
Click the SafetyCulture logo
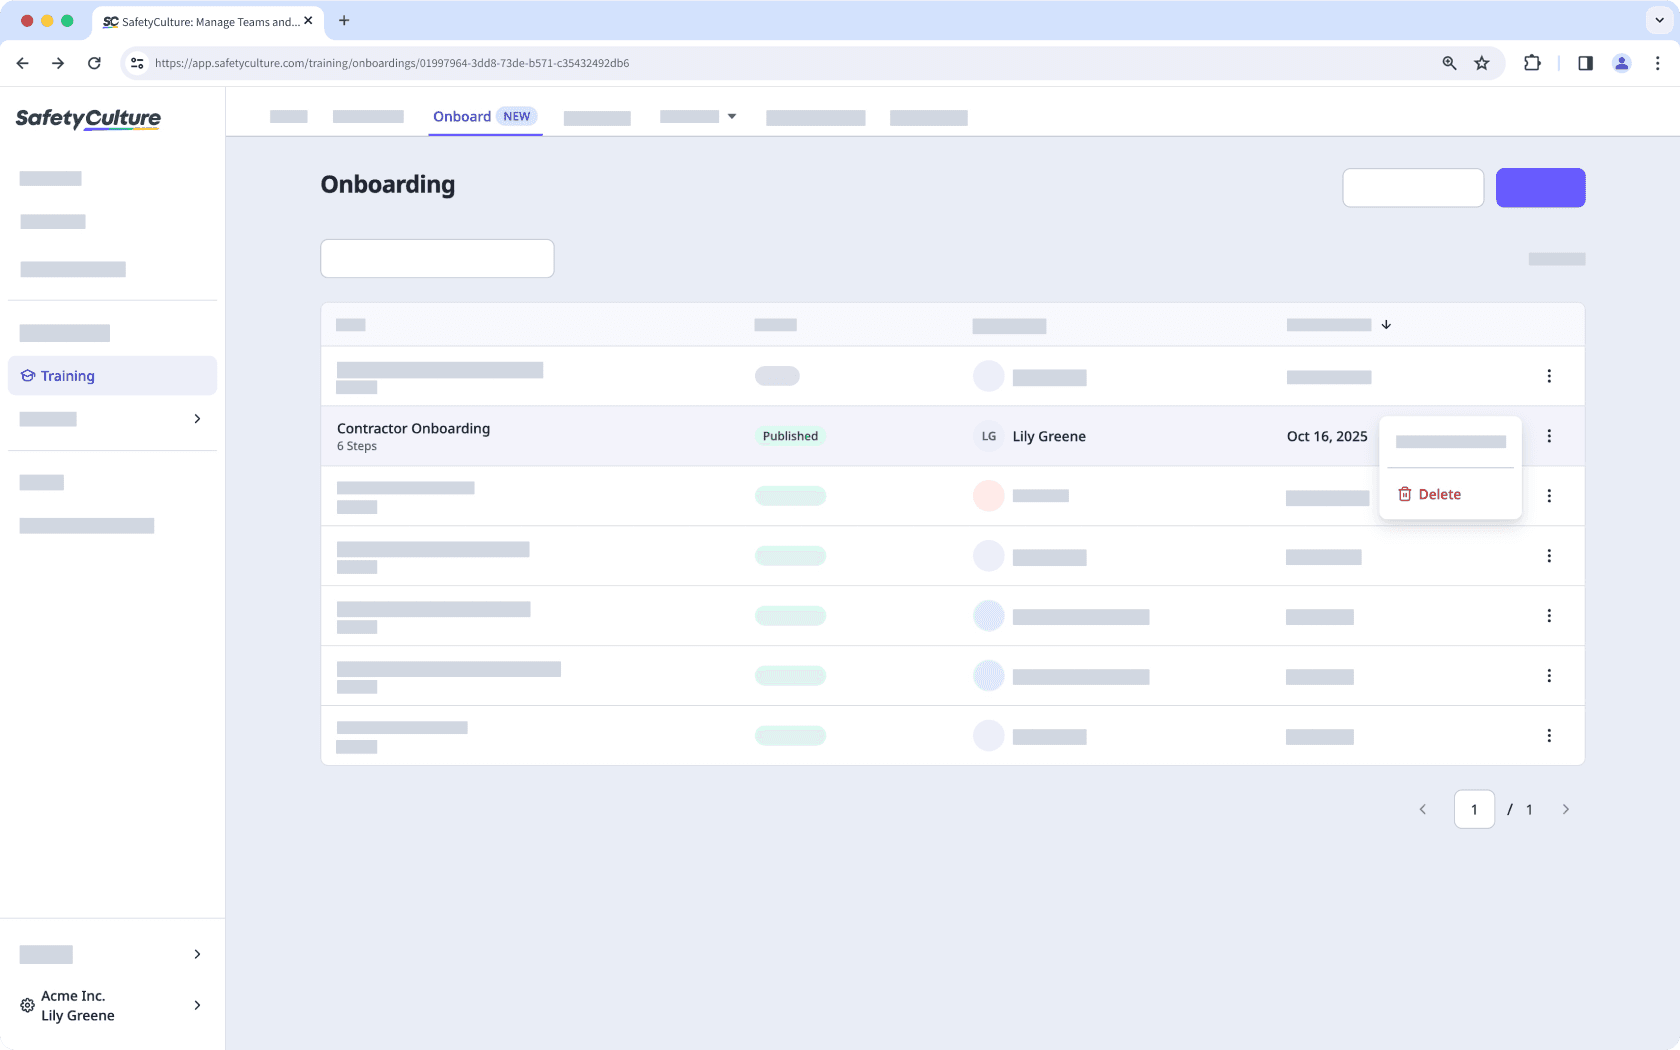87,119
